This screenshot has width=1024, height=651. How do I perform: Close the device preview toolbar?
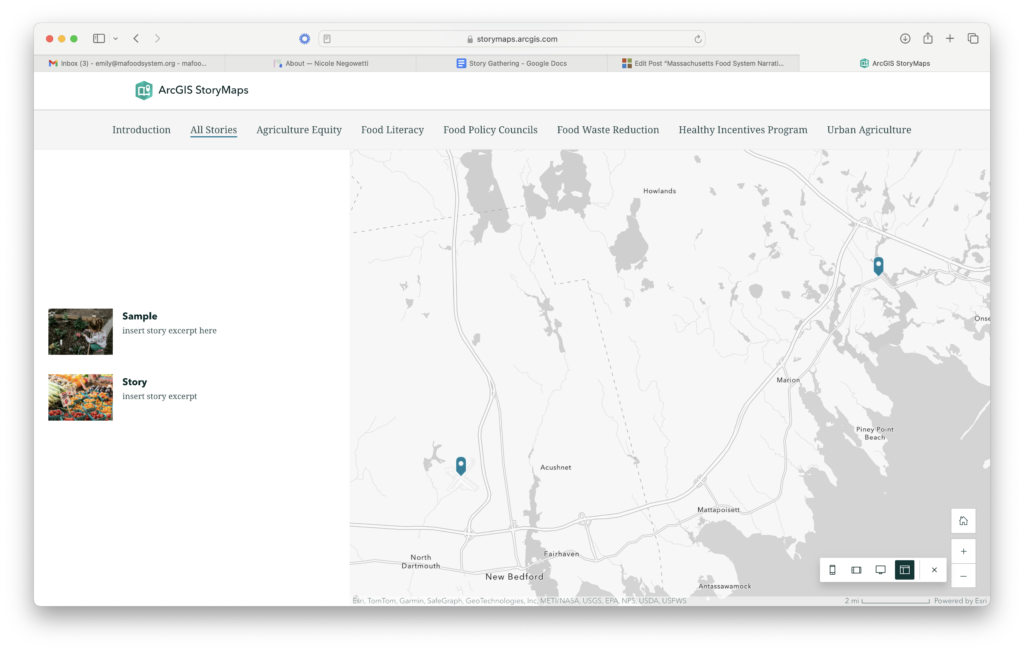tap(935, 570)
